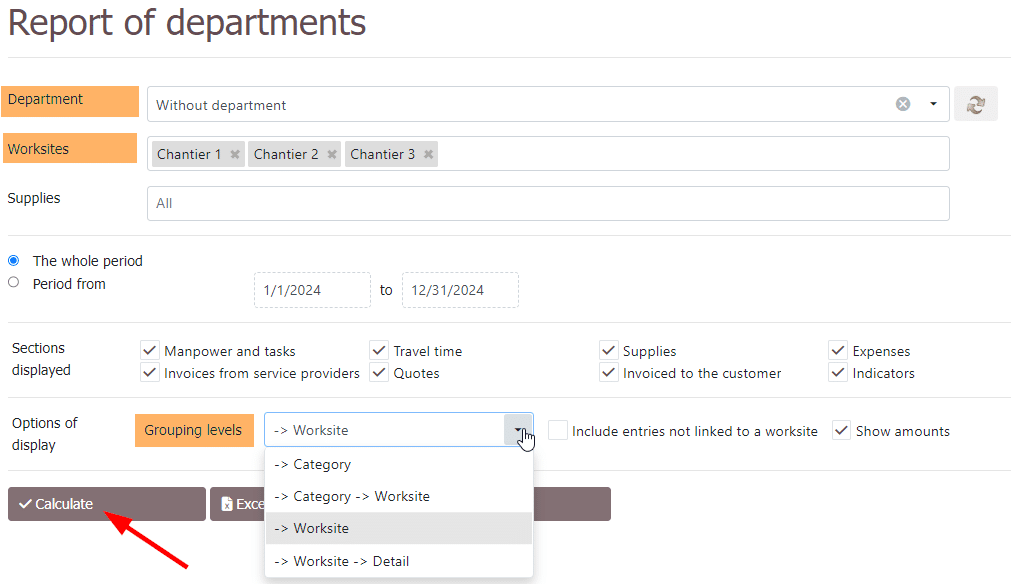
Task: Remove Chantier 2 worksite tag
Action: coord(332,154)
